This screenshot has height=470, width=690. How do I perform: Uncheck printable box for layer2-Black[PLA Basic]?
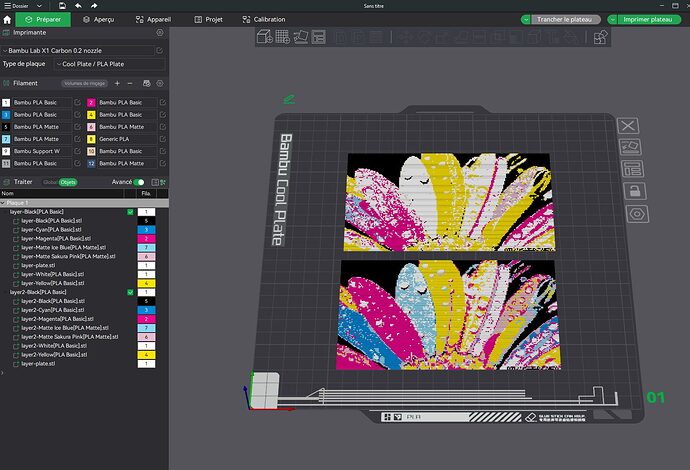pyautogui.click(x=130, y=292)
